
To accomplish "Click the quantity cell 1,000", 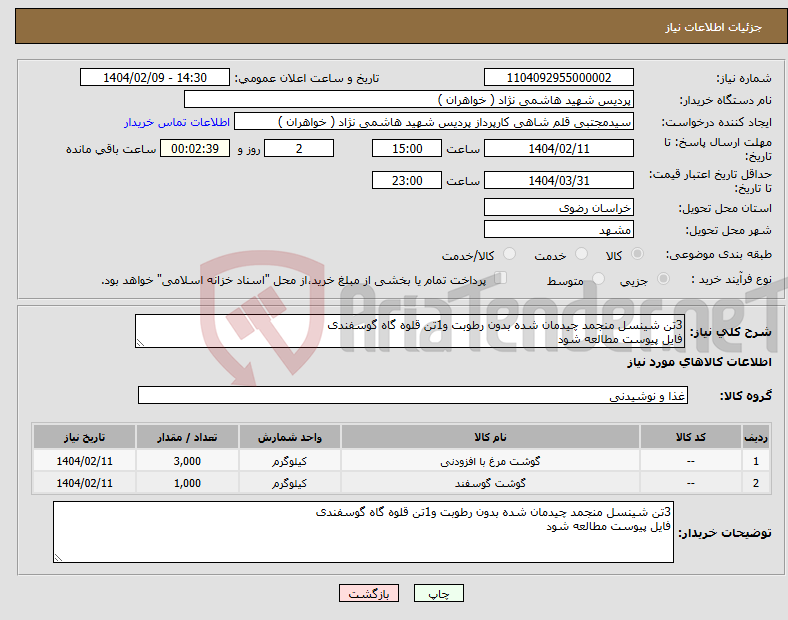I will click(x=187, y=483).
